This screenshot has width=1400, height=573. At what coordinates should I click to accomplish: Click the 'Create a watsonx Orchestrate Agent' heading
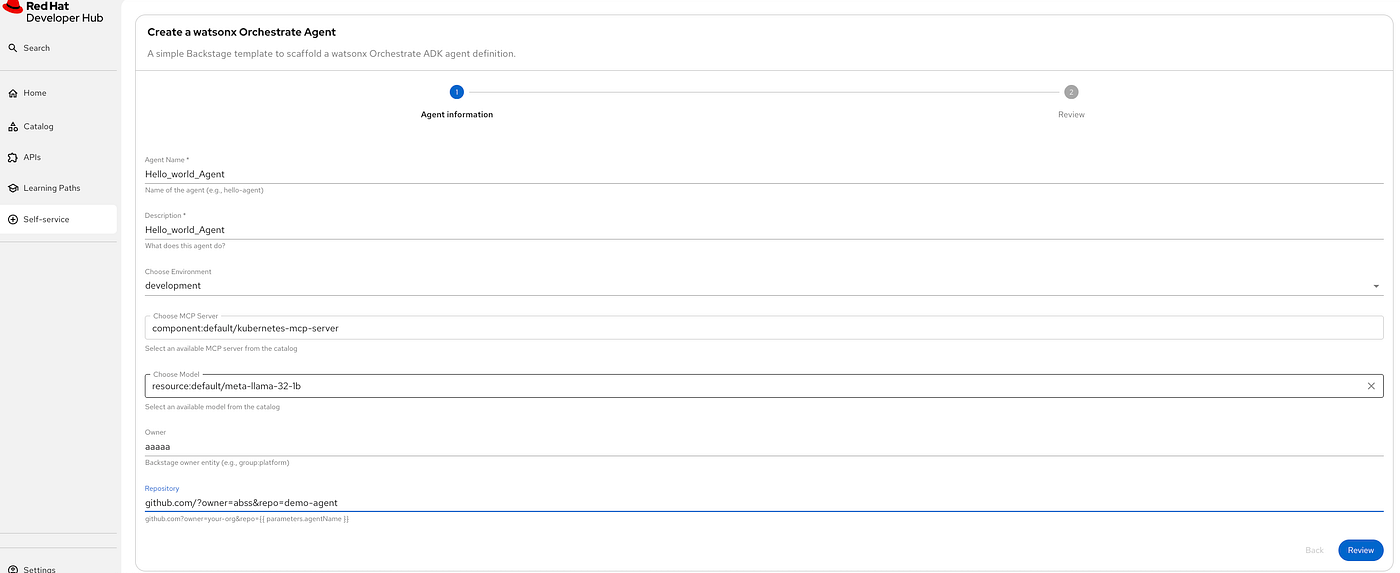pyautogui.click(x=242, y=32)
